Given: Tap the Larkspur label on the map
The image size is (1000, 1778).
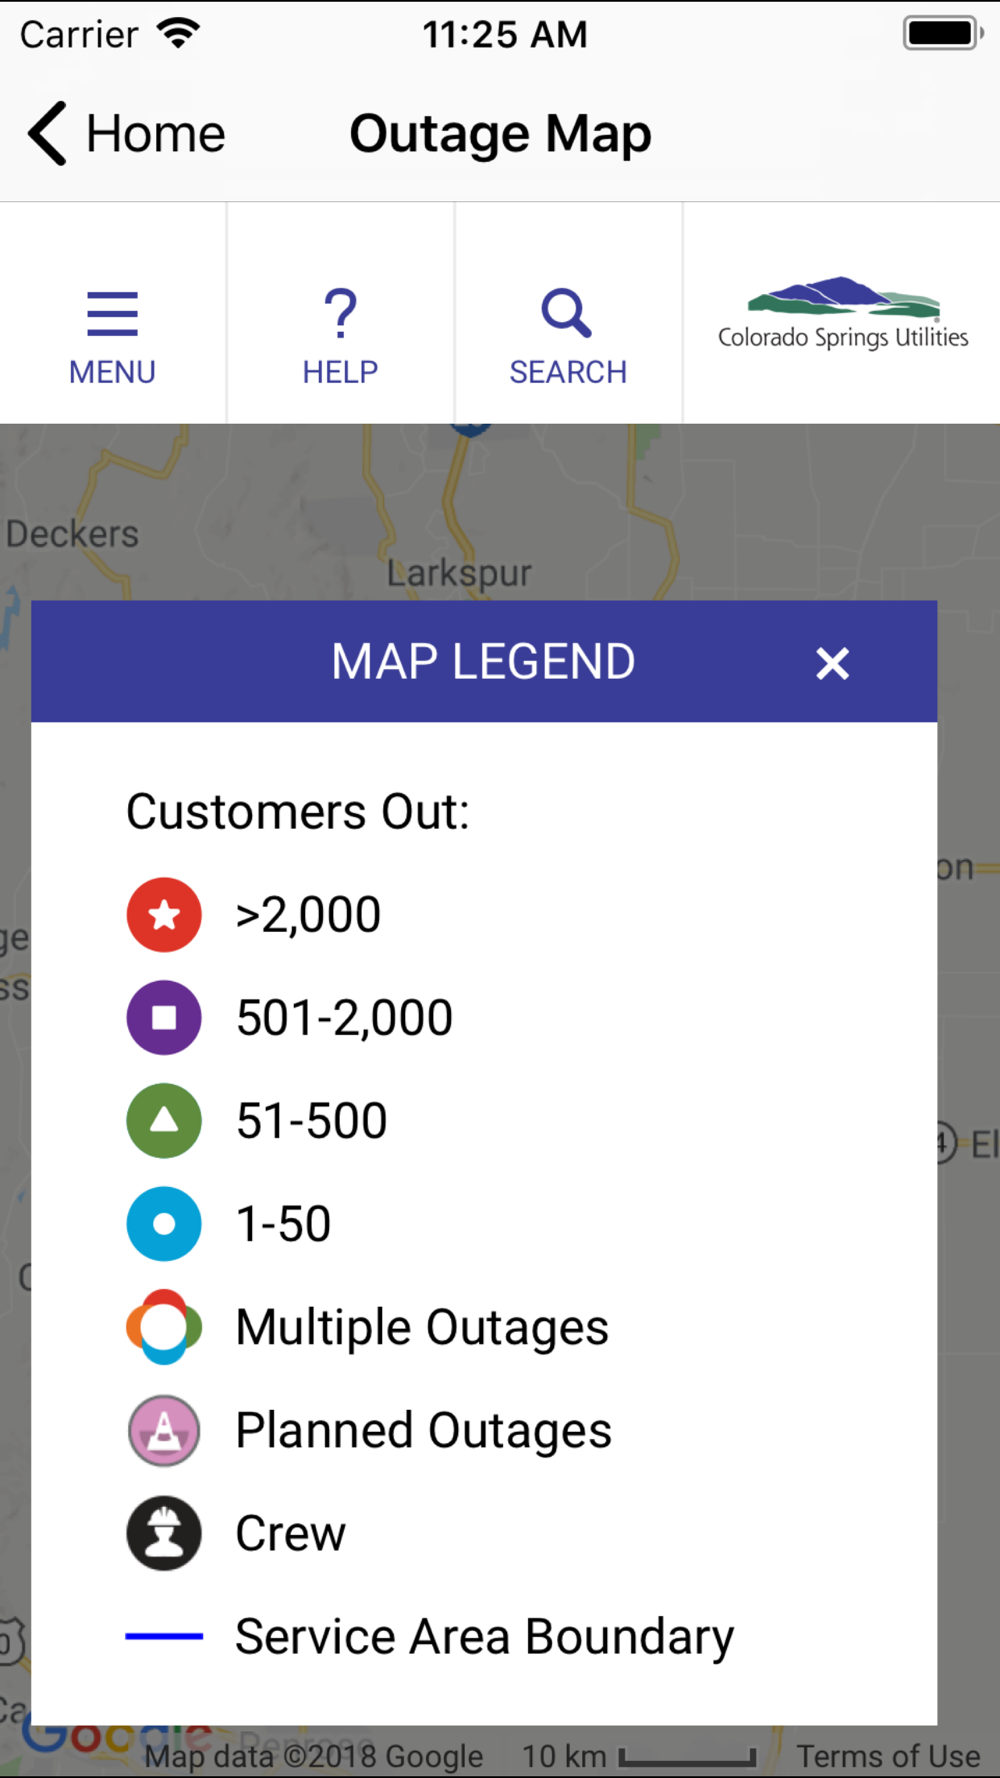Looking at the screenshot, I should click(459, 574).
